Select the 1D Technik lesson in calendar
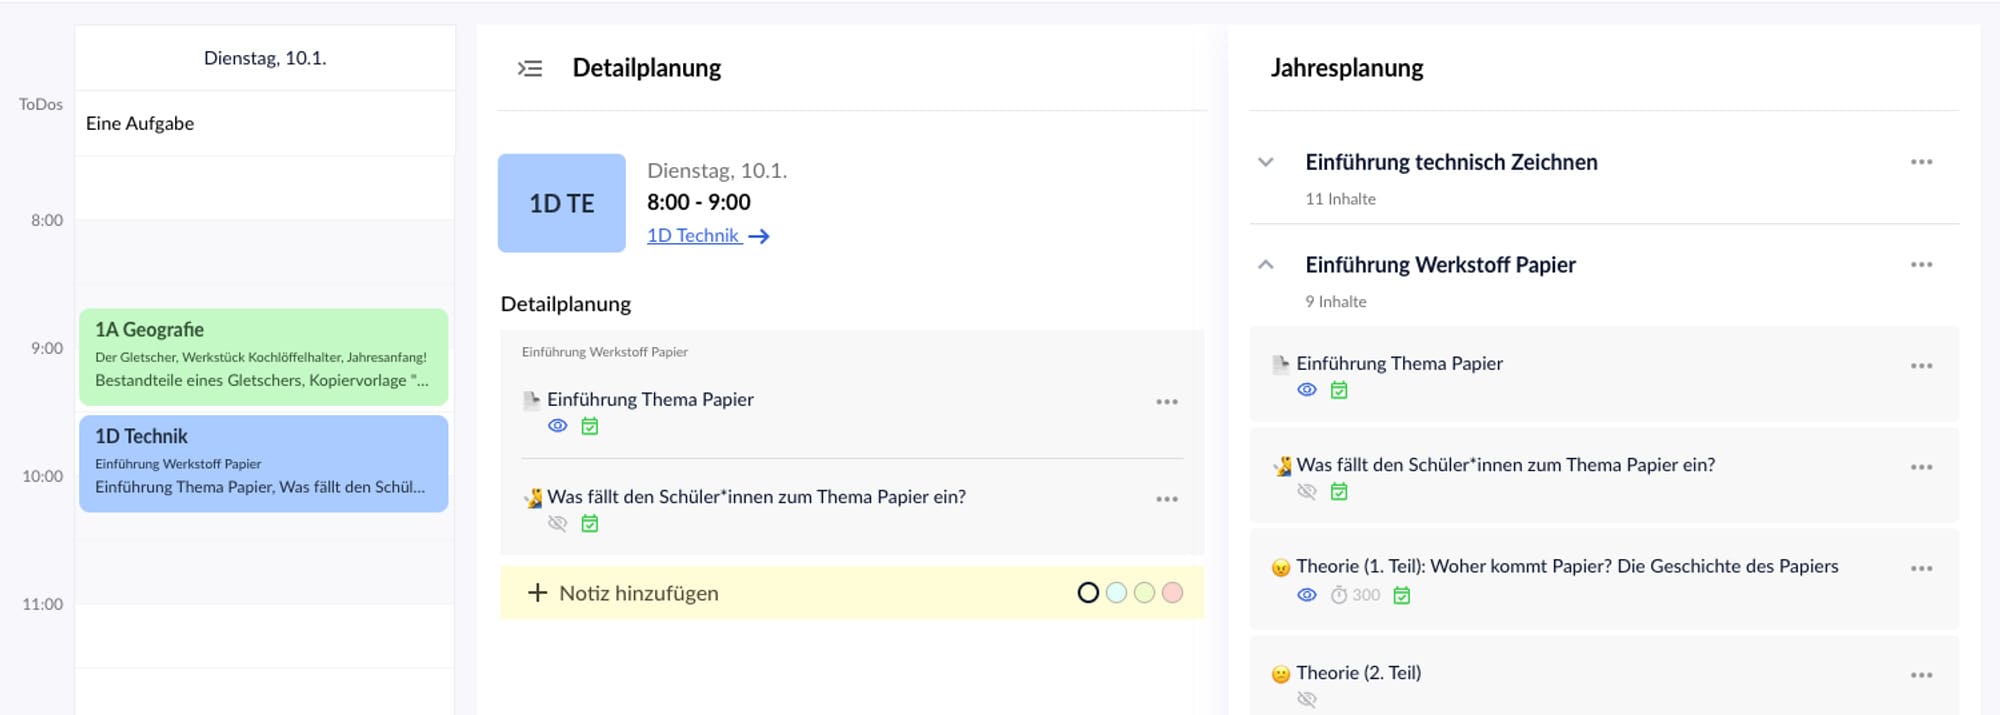This screenshot has width=2000, height=715. click(264, 463)
